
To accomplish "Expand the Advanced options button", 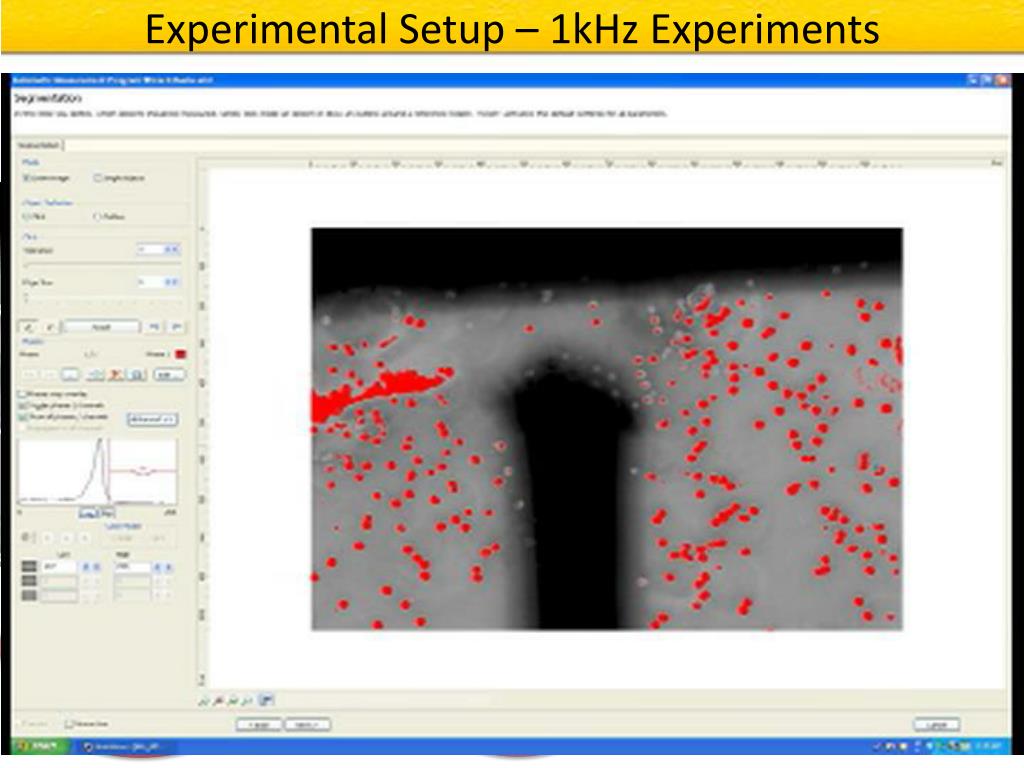I will pyautogui.click(x=152, y=419).
